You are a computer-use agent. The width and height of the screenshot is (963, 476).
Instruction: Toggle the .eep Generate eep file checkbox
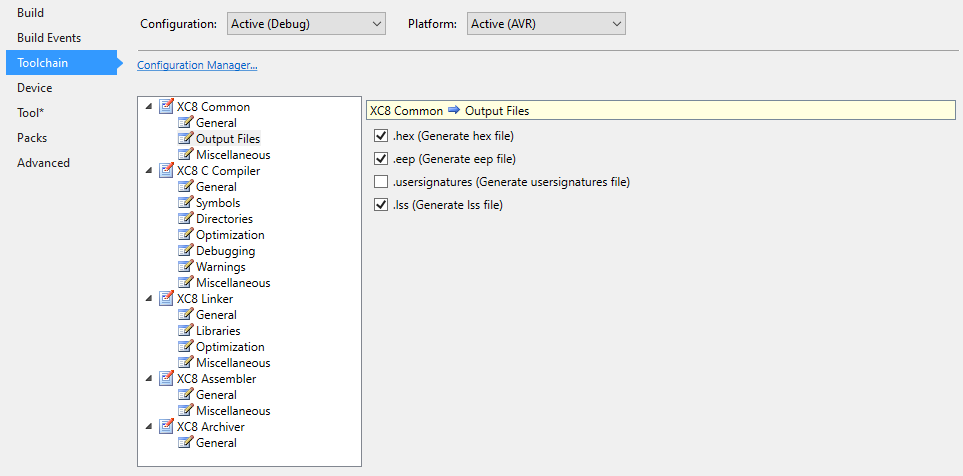click(x=380, y=159)
